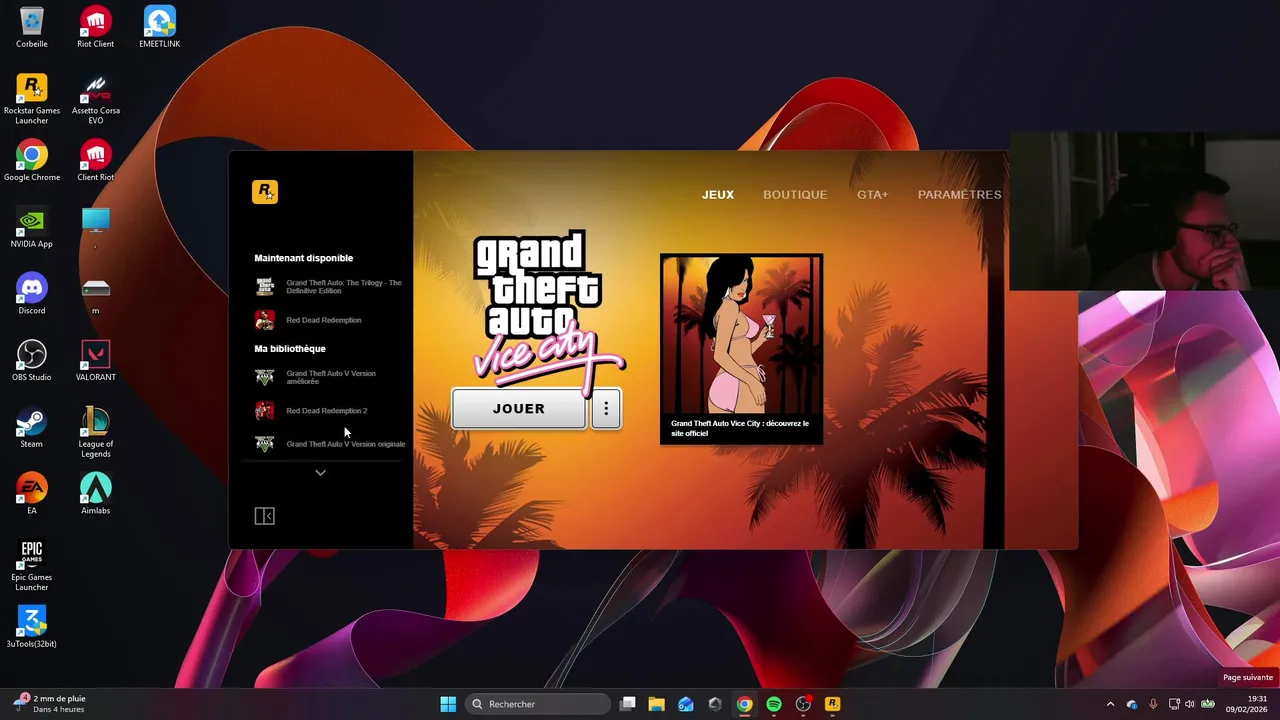Open File Explorer from taskbar
The image size is (1280, 720).
click(x=657, y=704)
